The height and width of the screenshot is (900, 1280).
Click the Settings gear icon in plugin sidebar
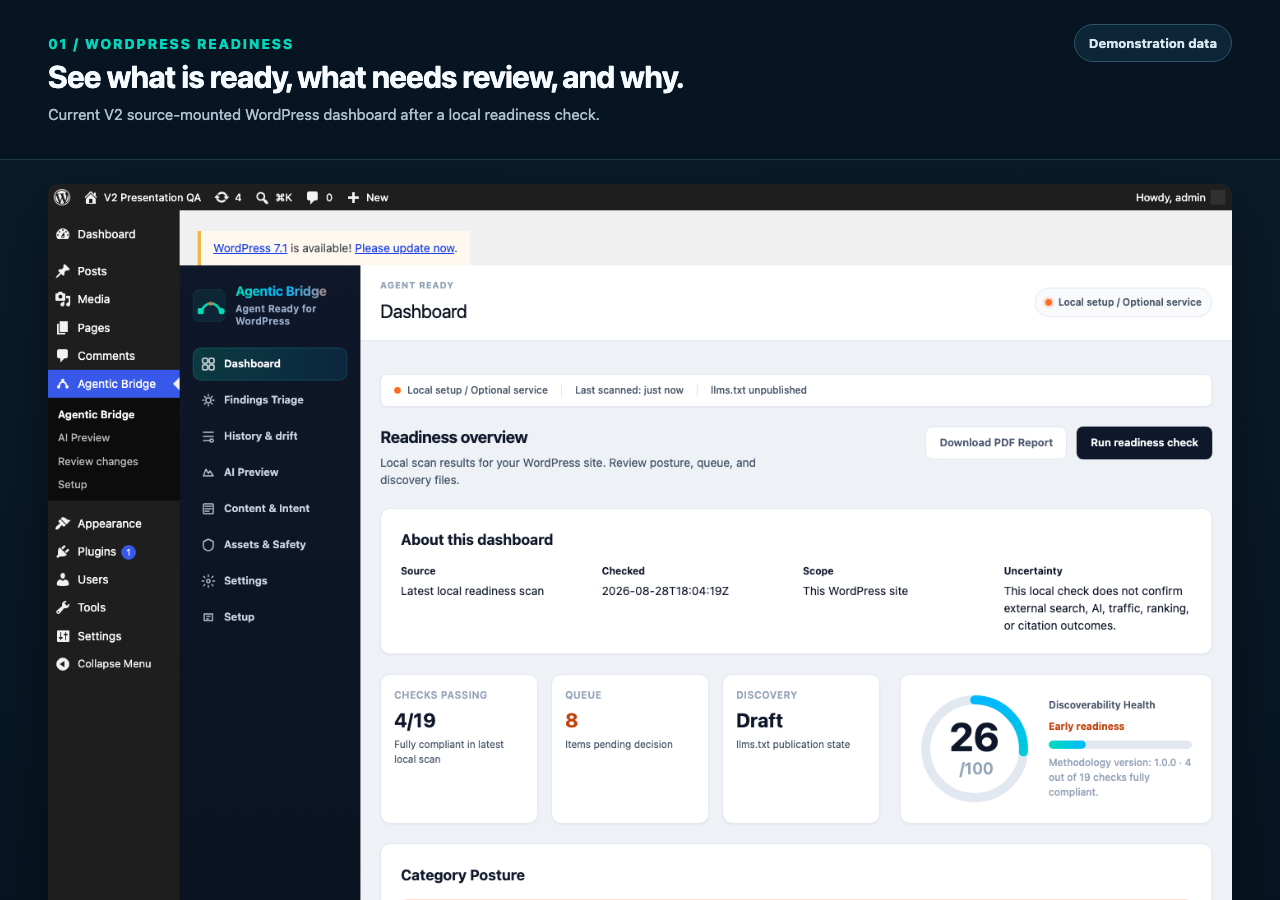[x=208, y=581]
